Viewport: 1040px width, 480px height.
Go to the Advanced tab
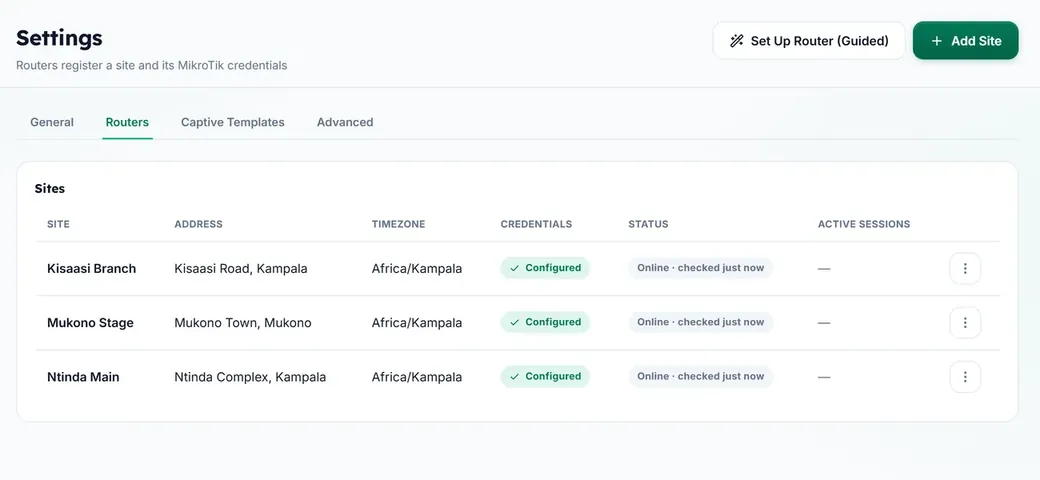click(x=345, y=122)
